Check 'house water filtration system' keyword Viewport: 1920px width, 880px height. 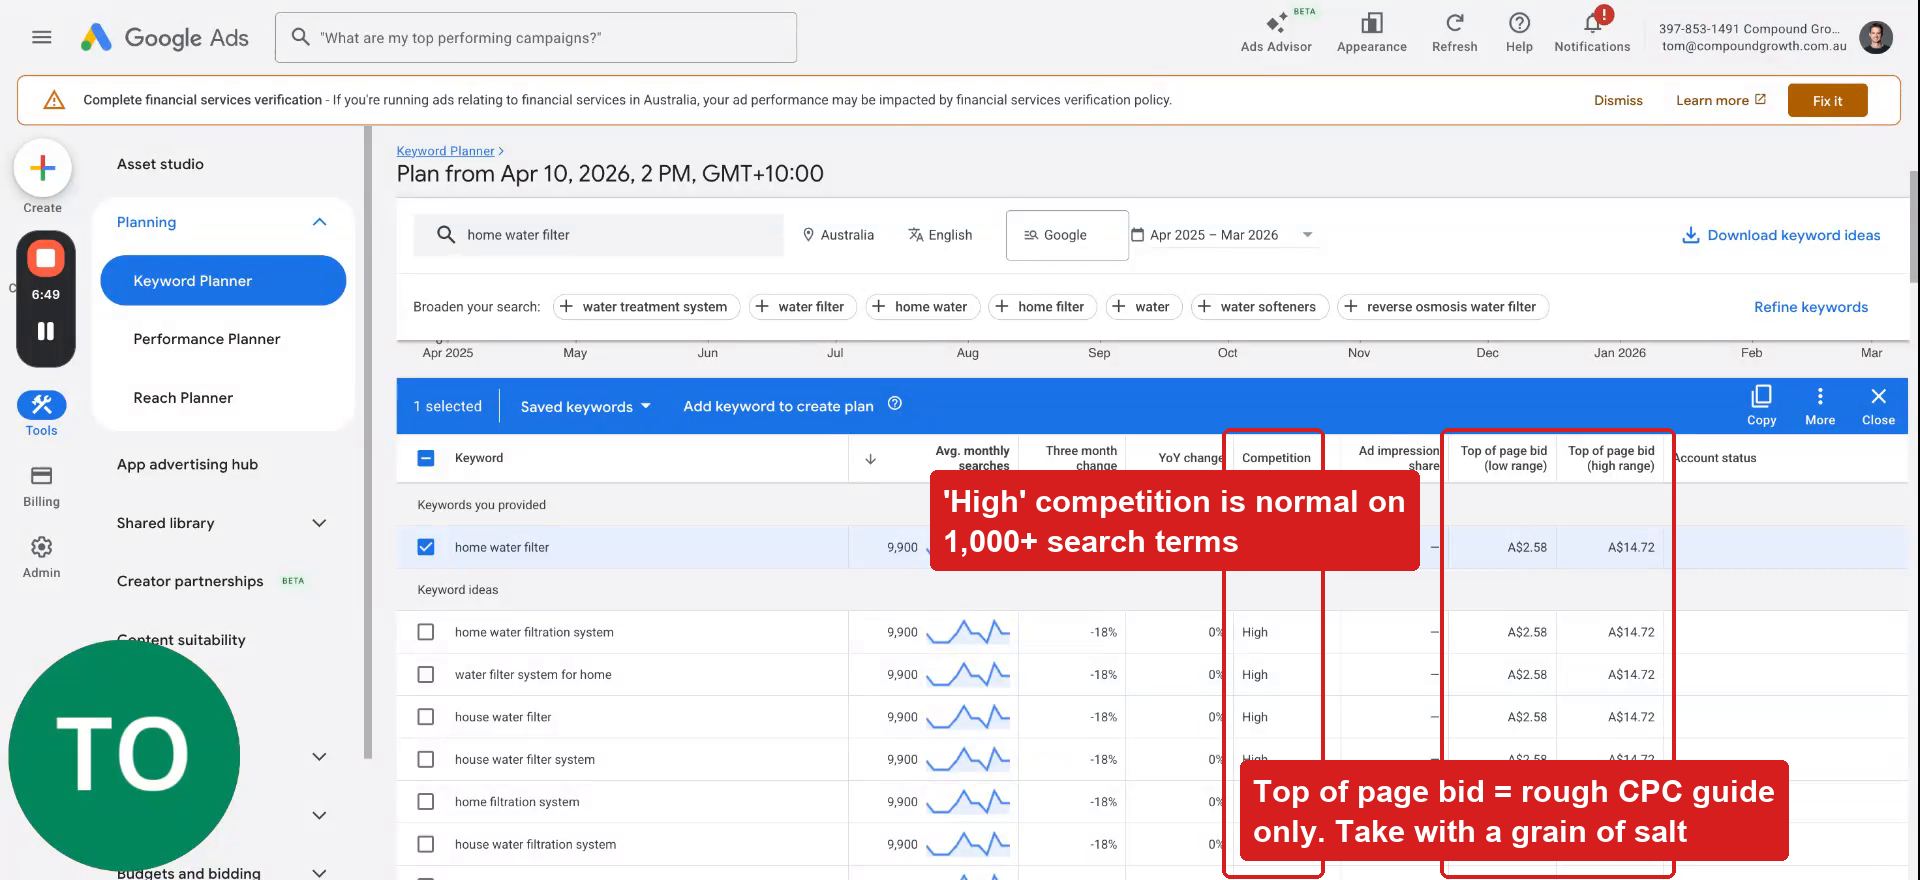(426, 844)
